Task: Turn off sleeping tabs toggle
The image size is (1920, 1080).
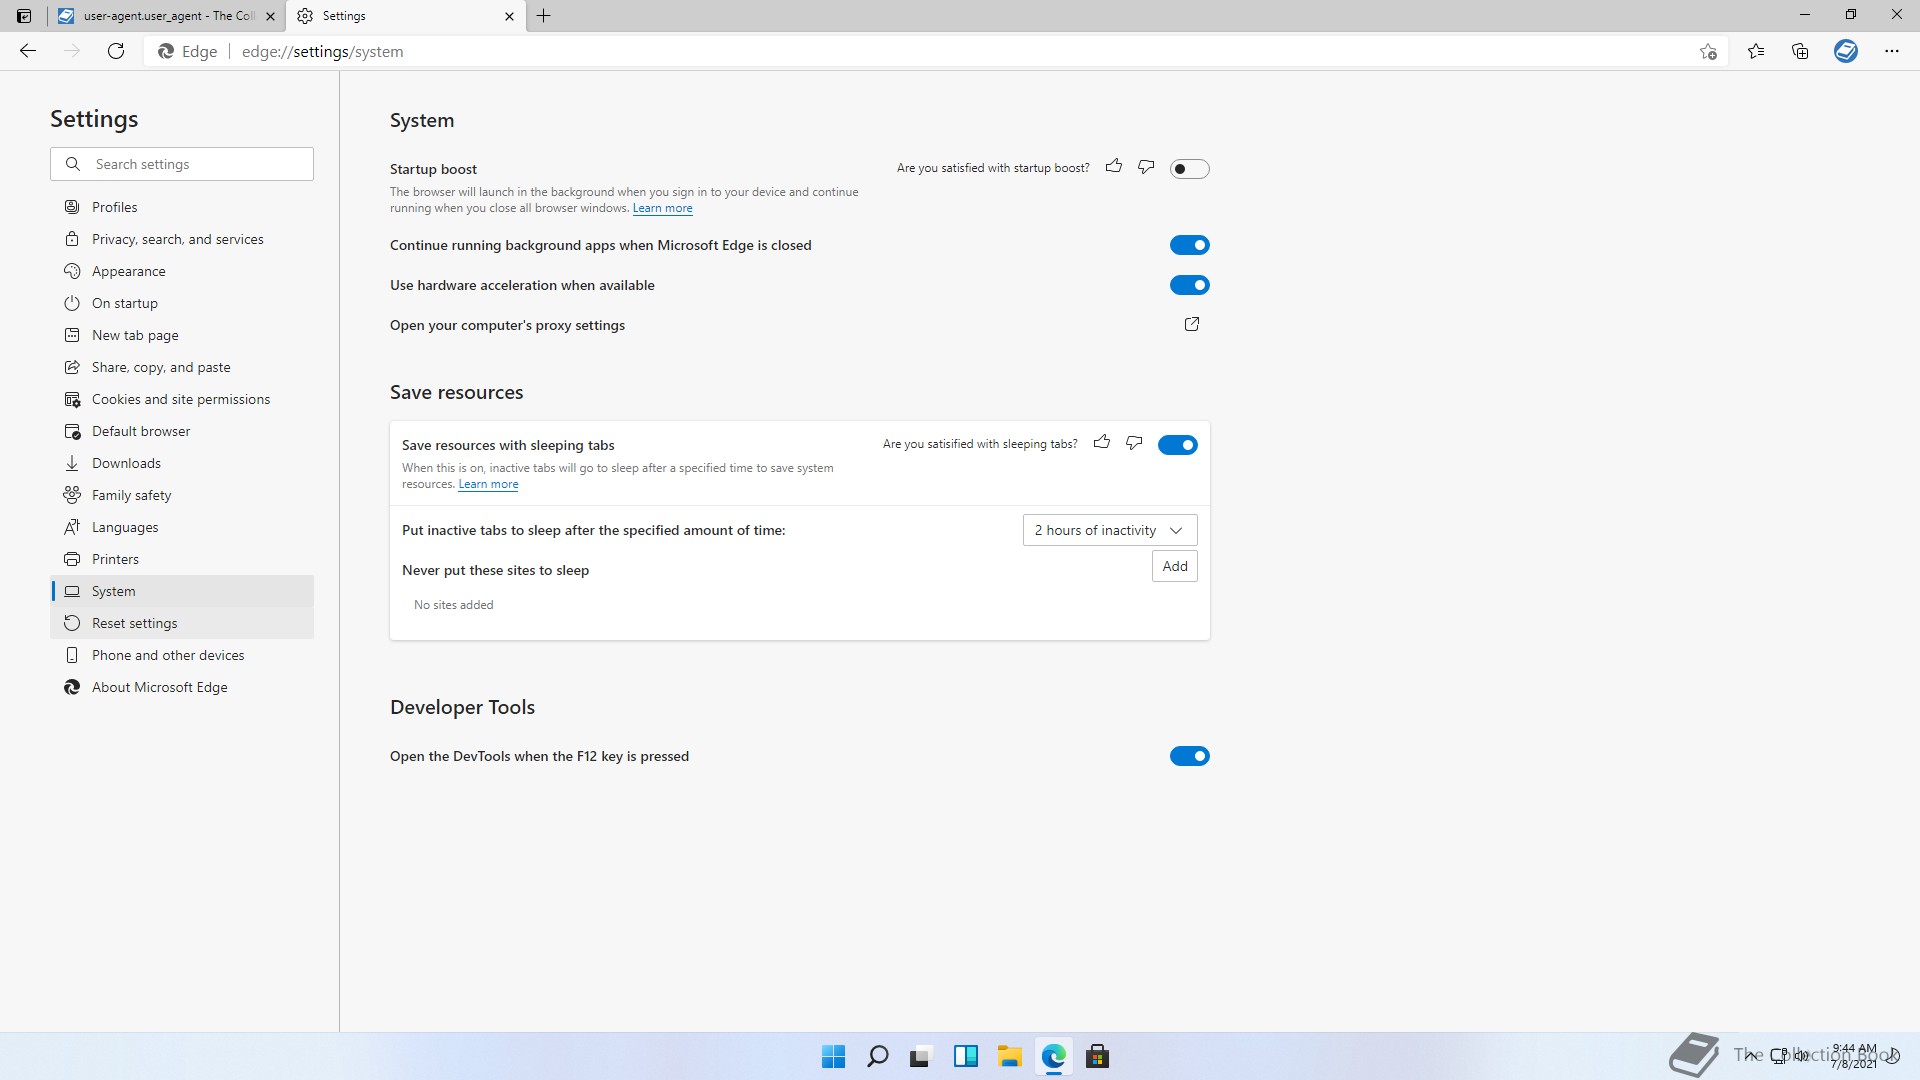Action: [1178, 445]
